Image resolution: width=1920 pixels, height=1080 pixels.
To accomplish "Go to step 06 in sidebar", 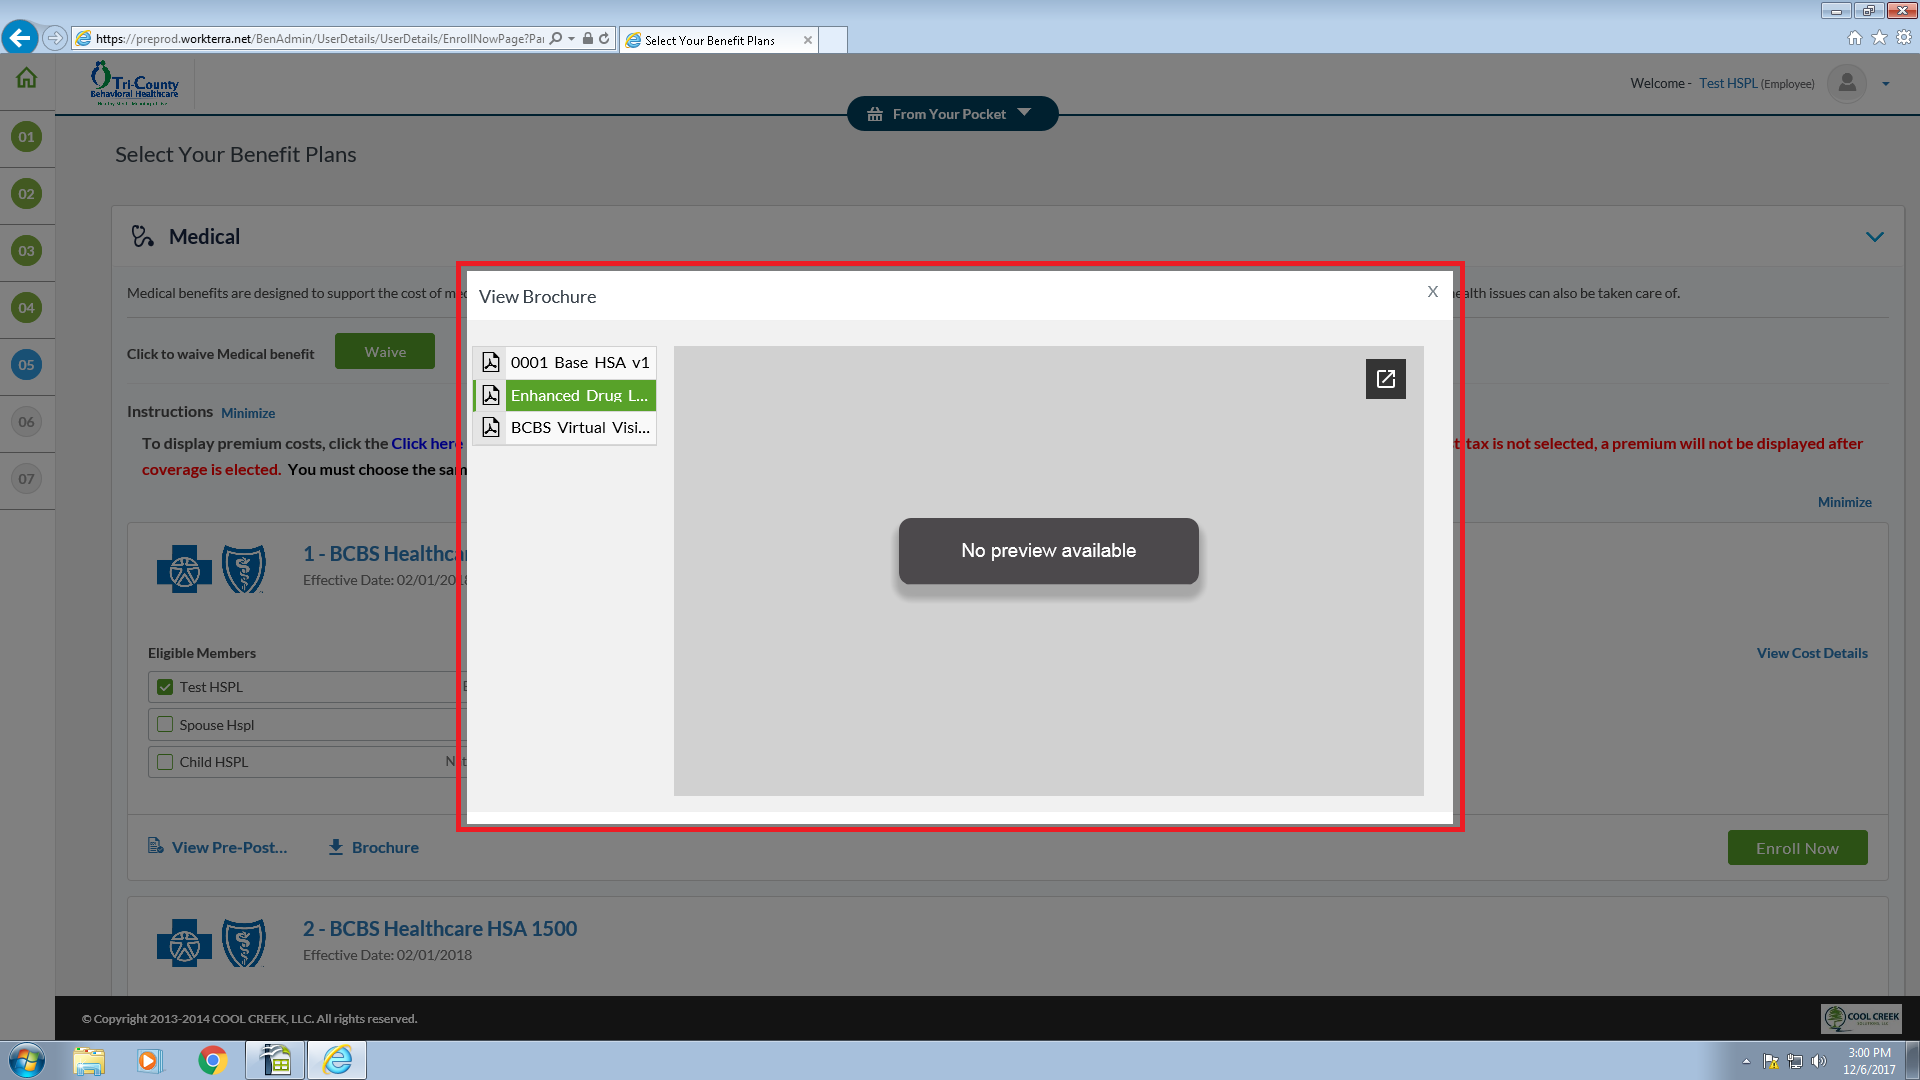I will 27,422.
